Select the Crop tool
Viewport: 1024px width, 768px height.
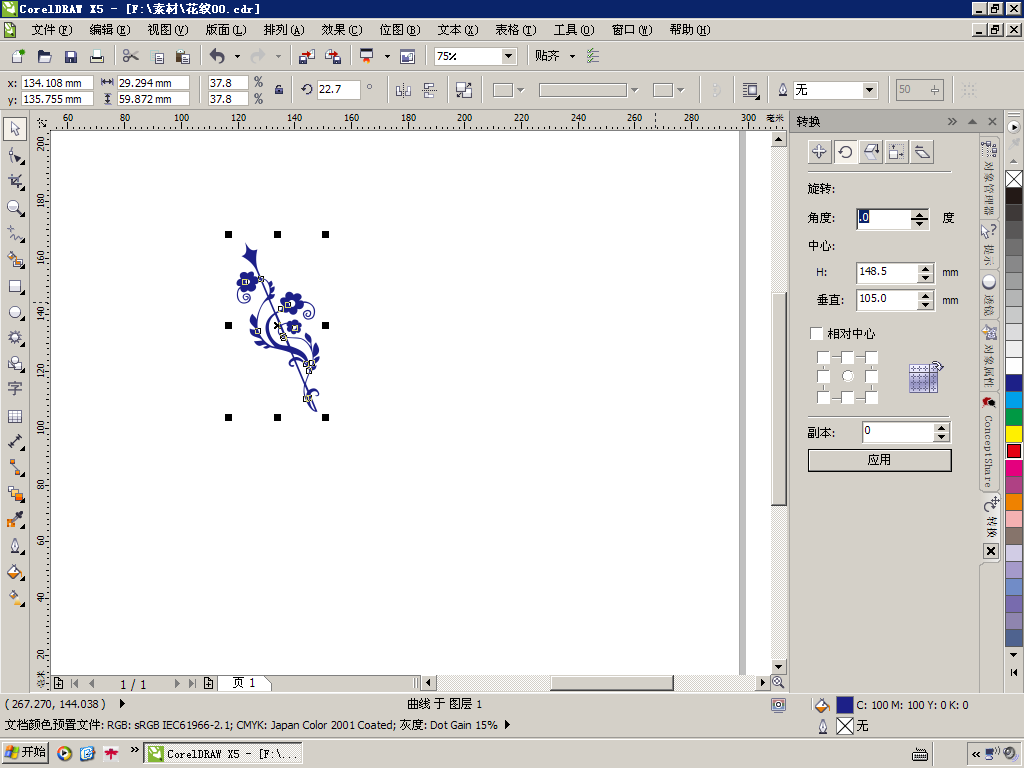pyautogui.click(x=15, y=182)
